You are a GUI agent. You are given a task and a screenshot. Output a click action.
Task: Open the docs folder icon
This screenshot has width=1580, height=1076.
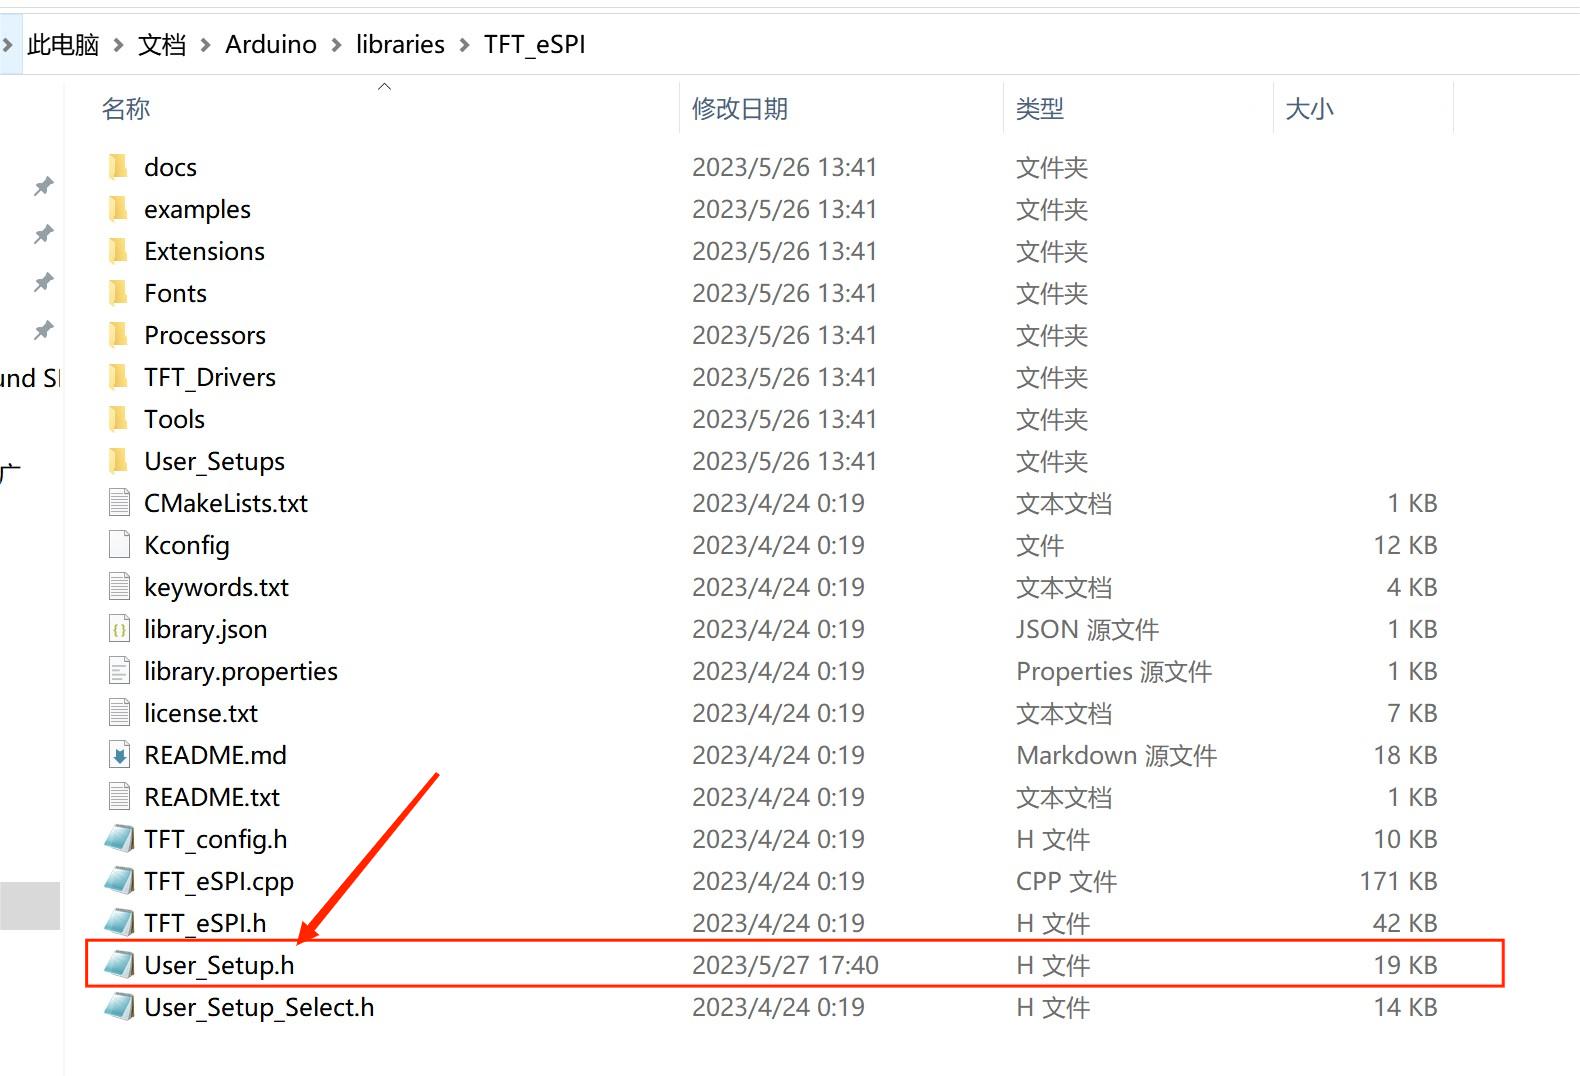pyautogui.click(x=118, y=167)
